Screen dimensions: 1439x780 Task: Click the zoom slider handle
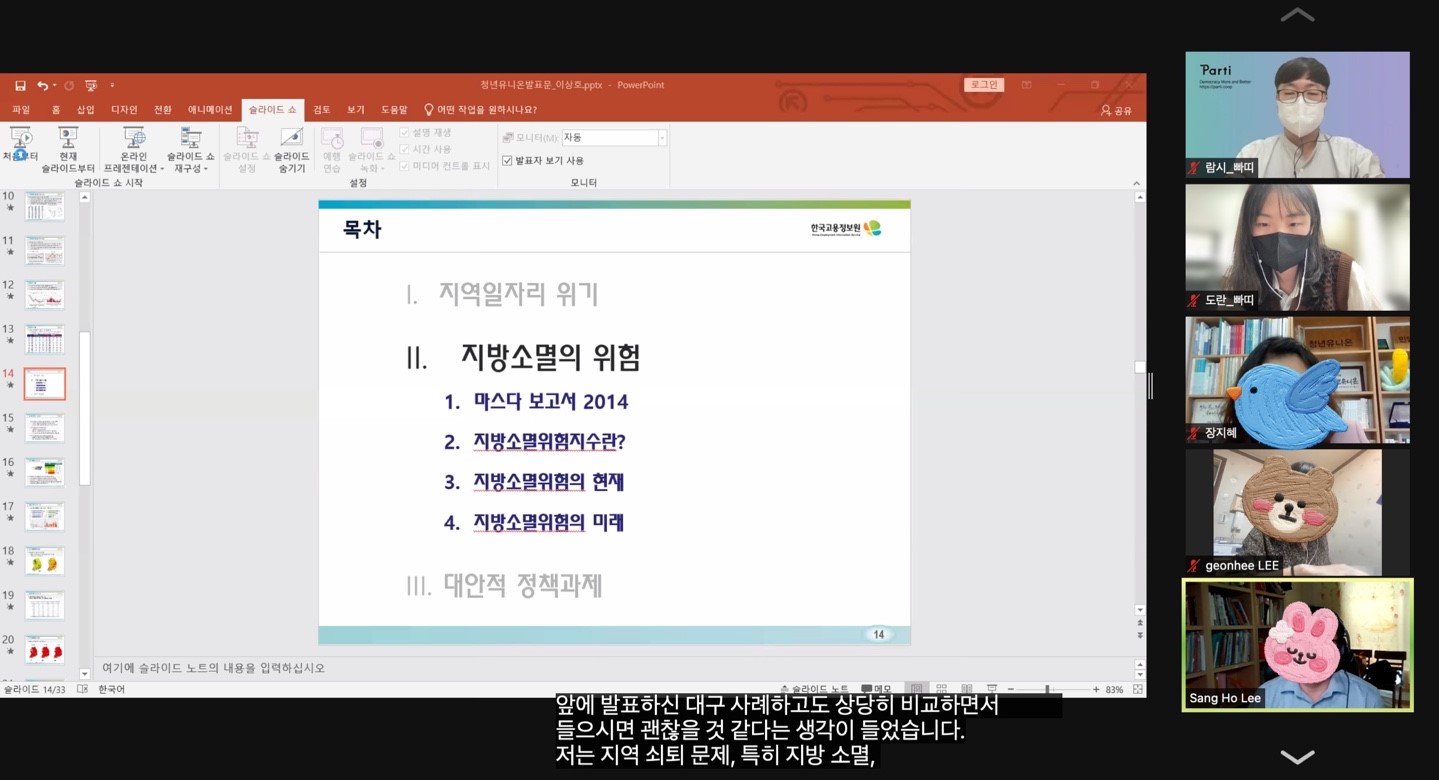pyautogui.click(x=1047, y=689)
